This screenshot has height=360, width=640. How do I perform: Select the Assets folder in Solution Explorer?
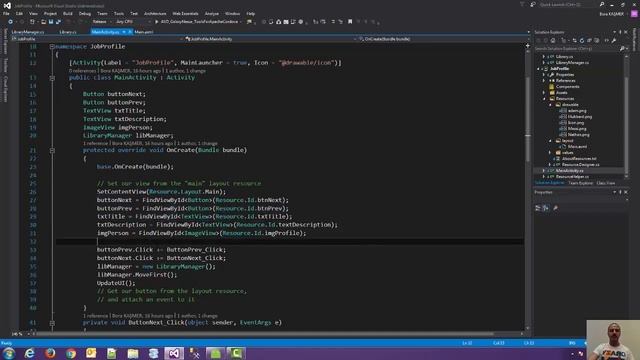(561, 93)
